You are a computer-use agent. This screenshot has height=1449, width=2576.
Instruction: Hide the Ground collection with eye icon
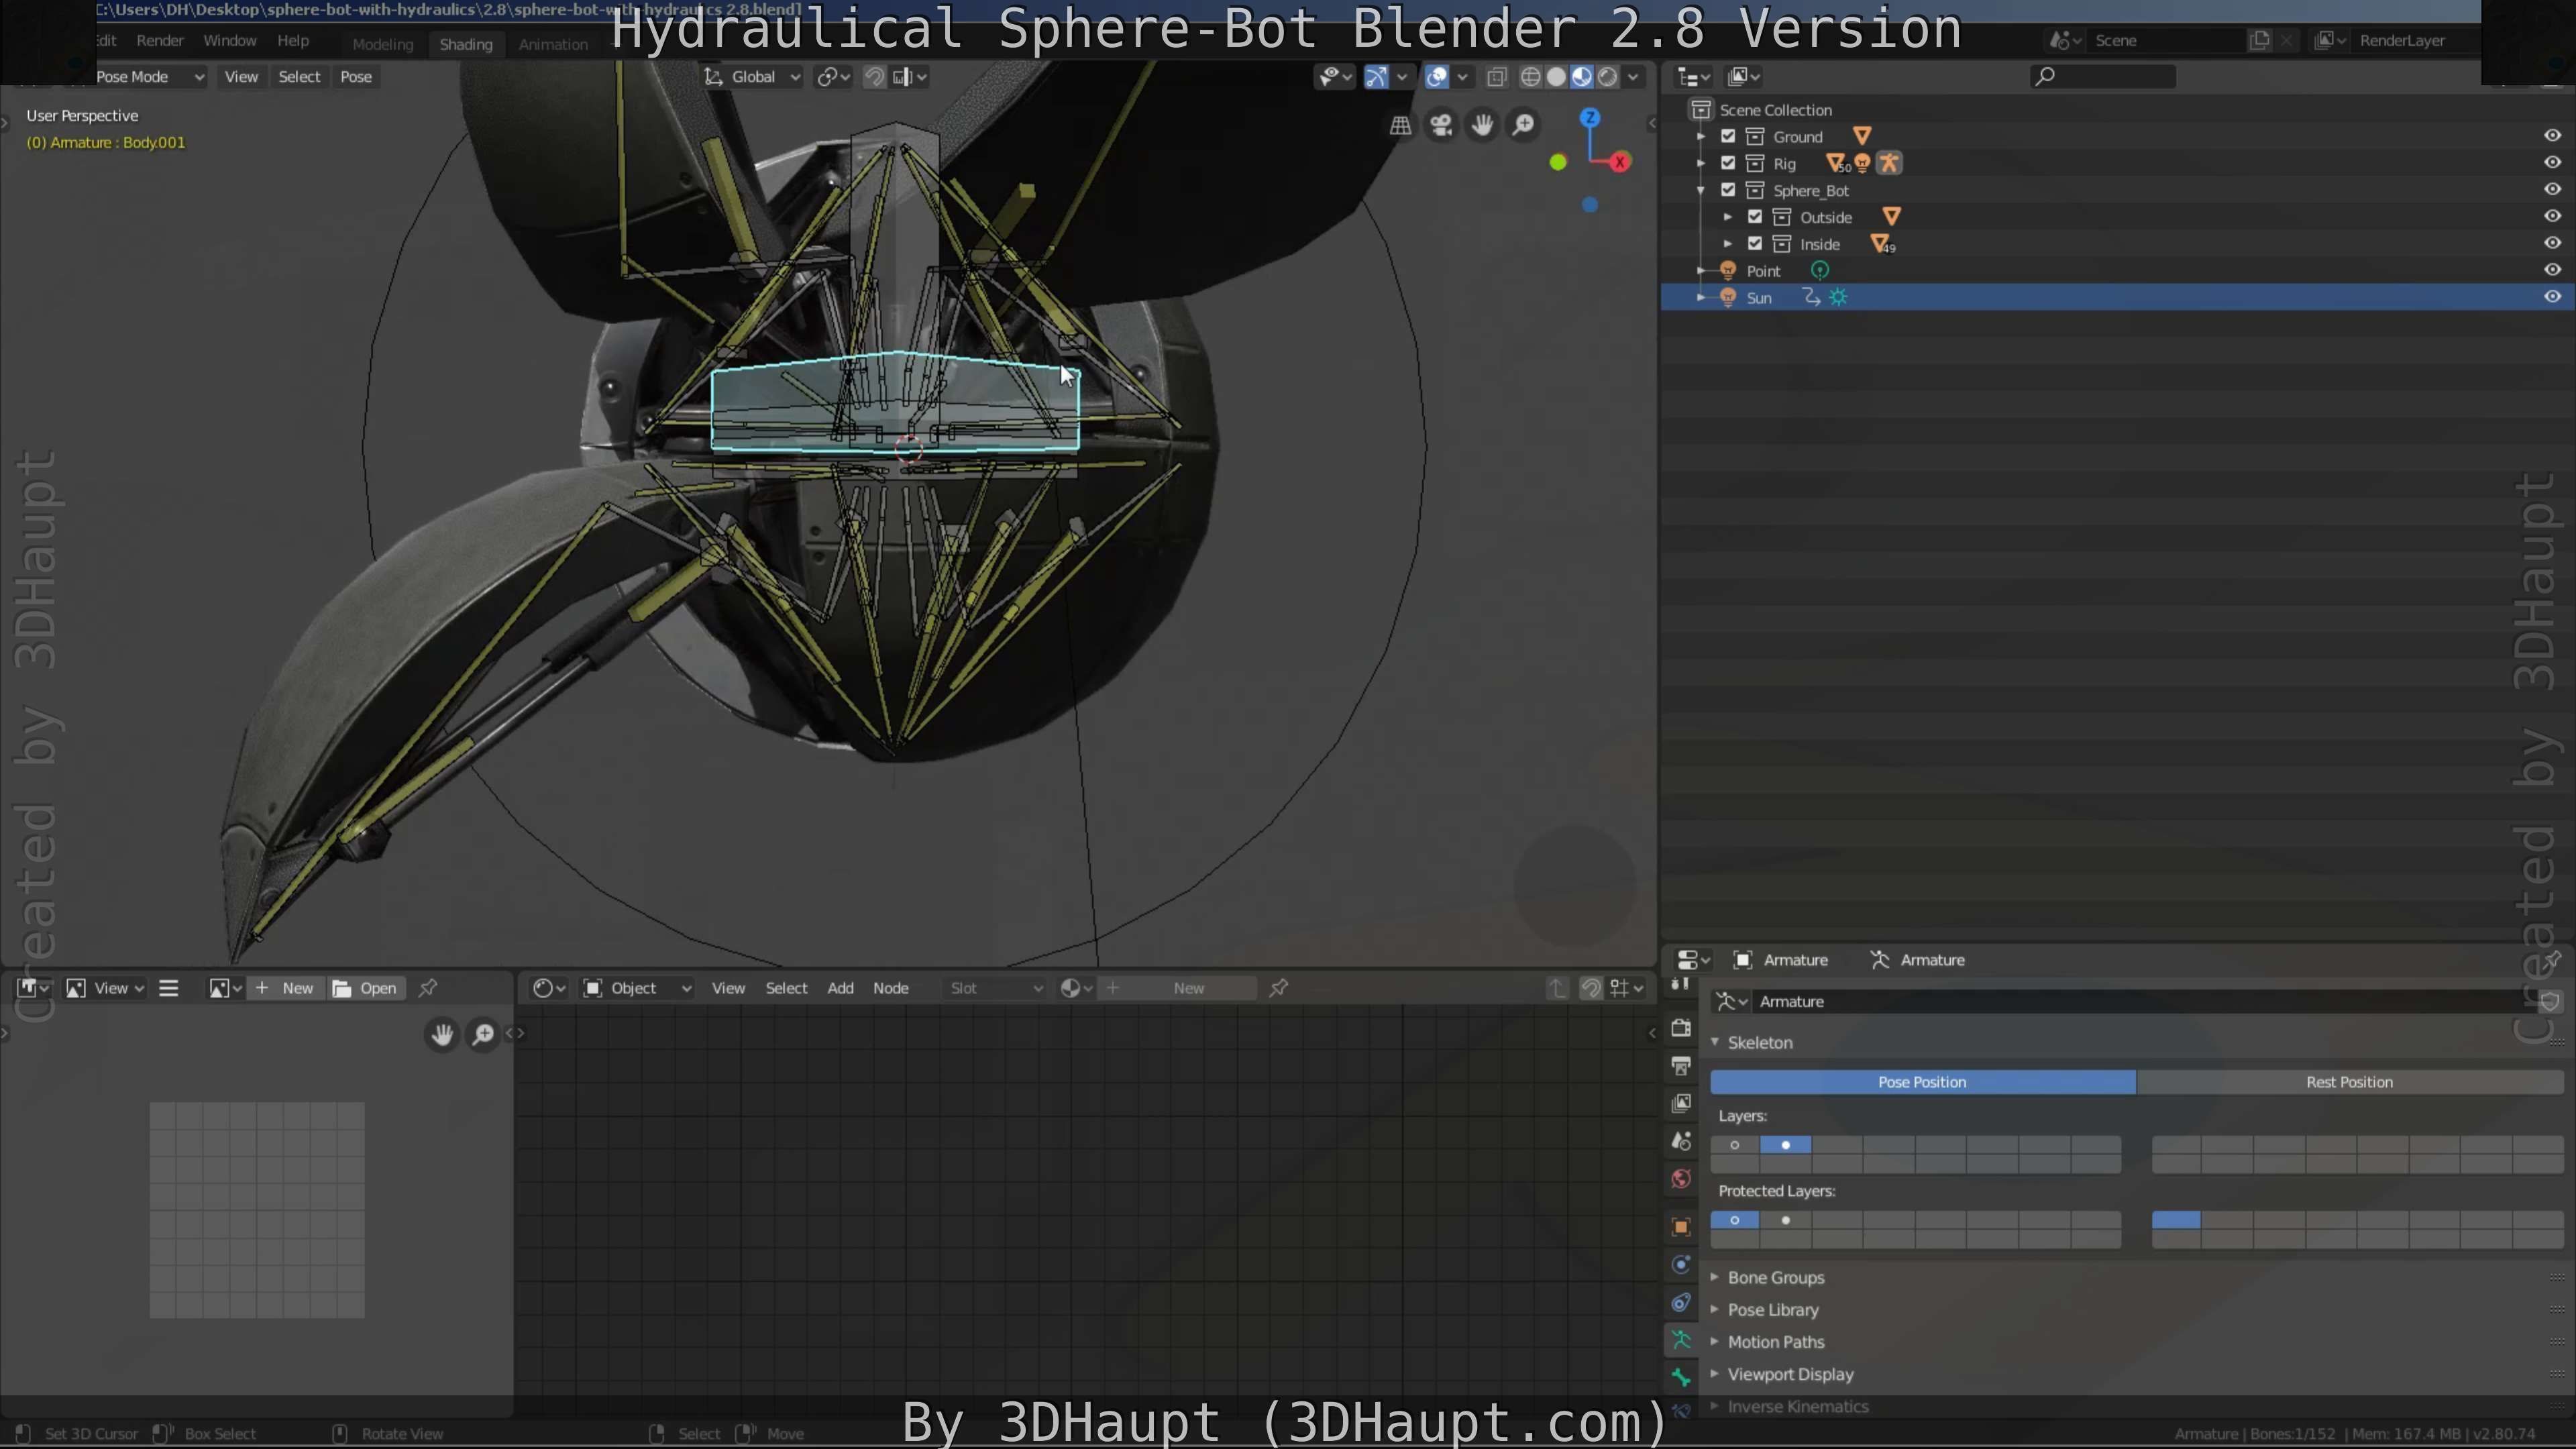coord(2552,136)
